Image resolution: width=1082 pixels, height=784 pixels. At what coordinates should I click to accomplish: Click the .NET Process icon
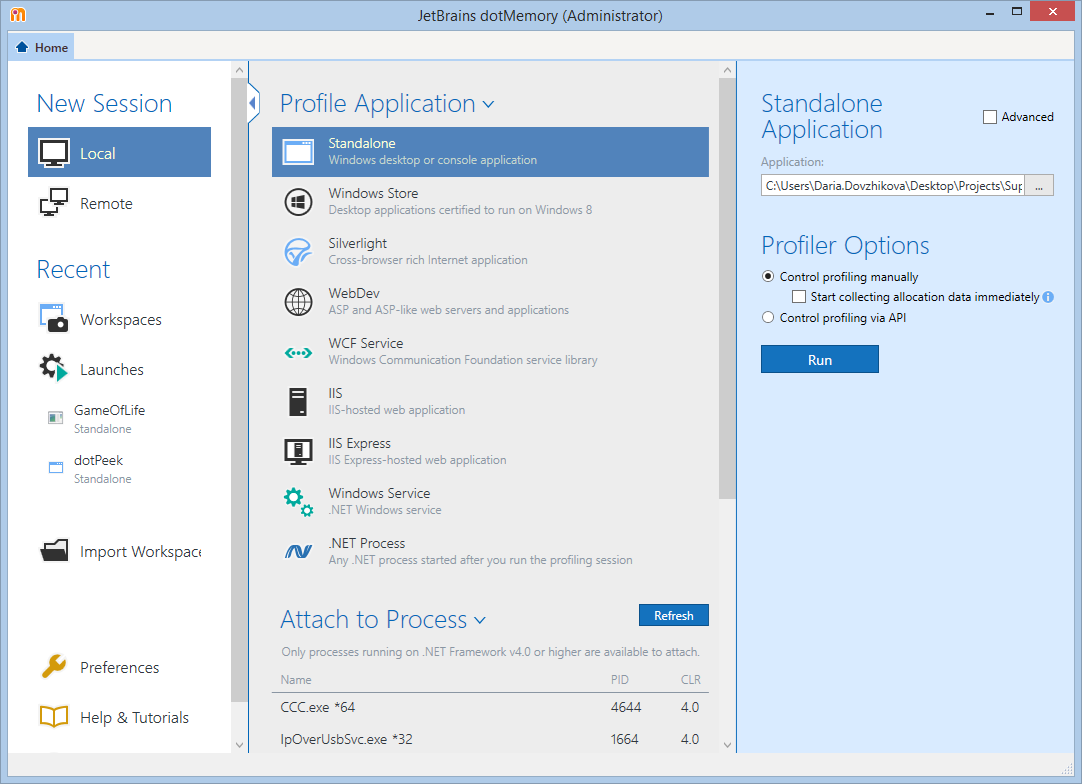(299, 551)
